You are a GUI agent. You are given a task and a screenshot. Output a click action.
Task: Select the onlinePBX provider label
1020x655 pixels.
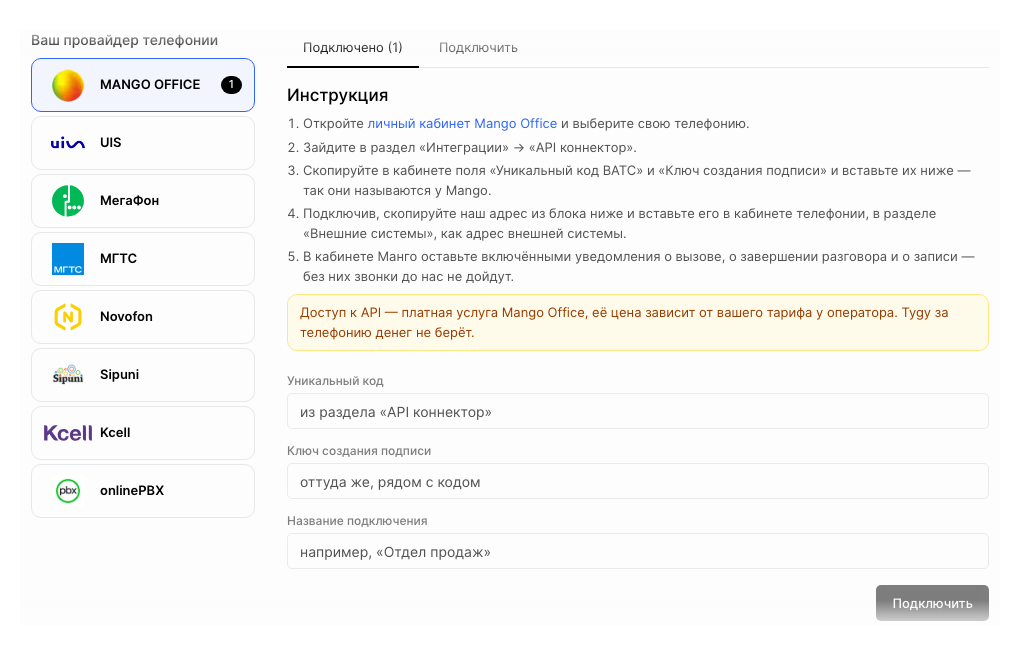(x=132, y=490)
